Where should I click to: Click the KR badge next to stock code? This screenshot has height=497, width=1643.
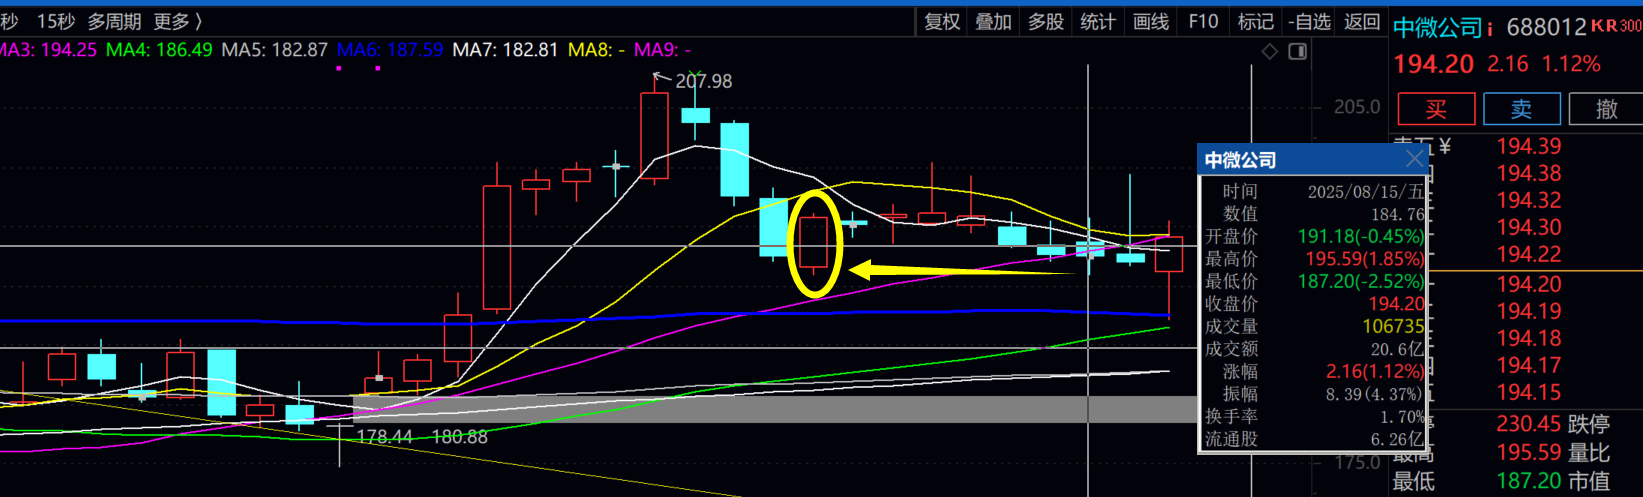1604,26
